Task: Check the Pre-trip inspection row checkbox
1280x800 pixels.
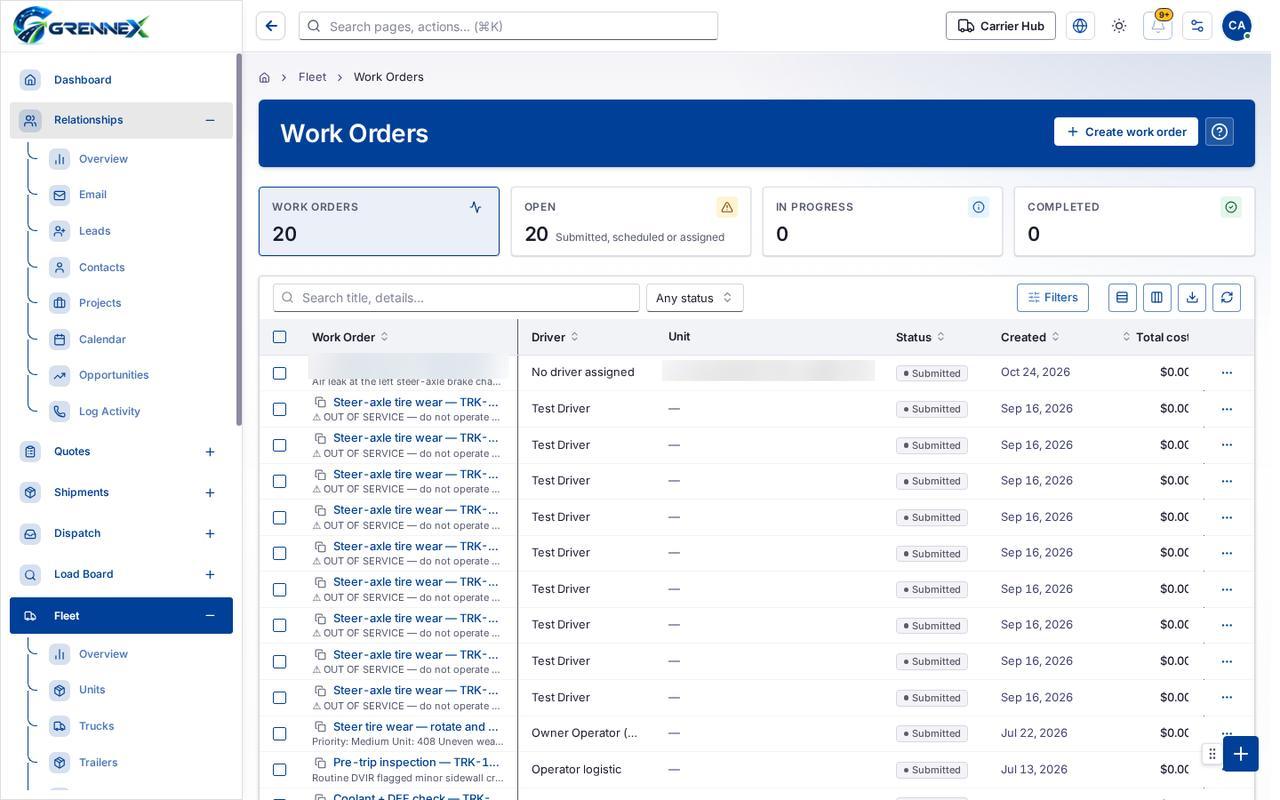Action: [280, 769]
